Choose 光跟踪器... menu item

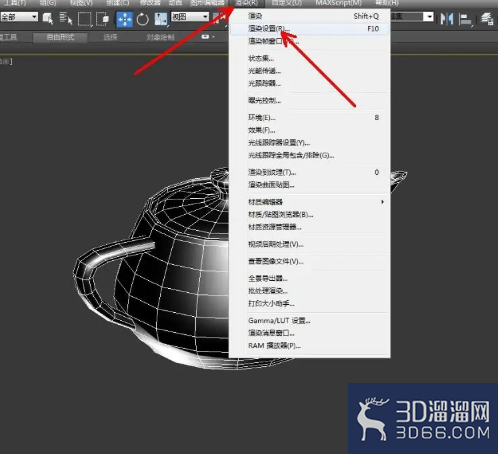[310, 83]
